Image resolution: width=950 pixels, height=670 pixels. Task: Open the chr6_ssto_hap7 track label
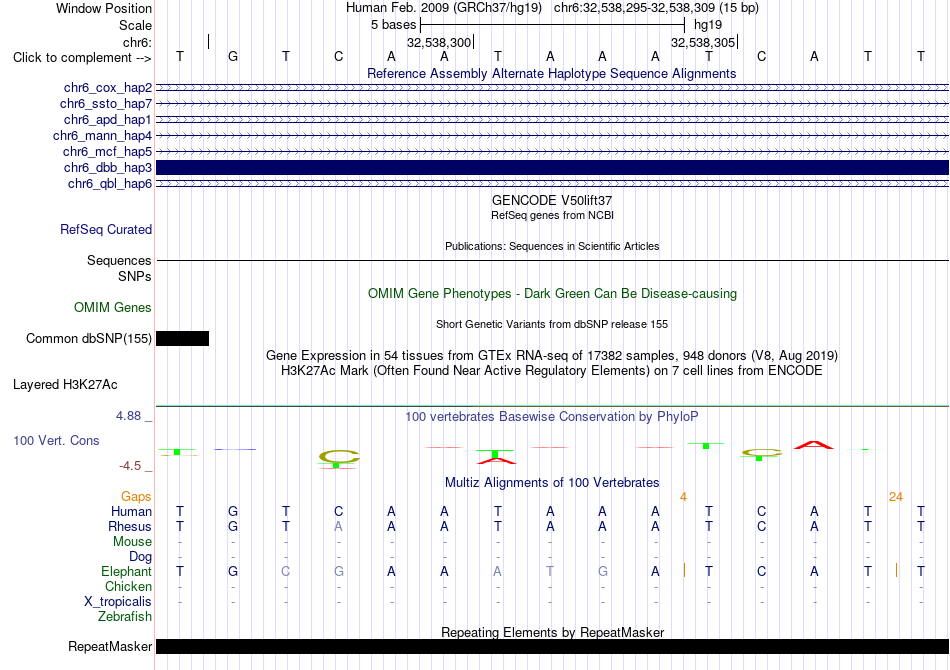[105, 104]
